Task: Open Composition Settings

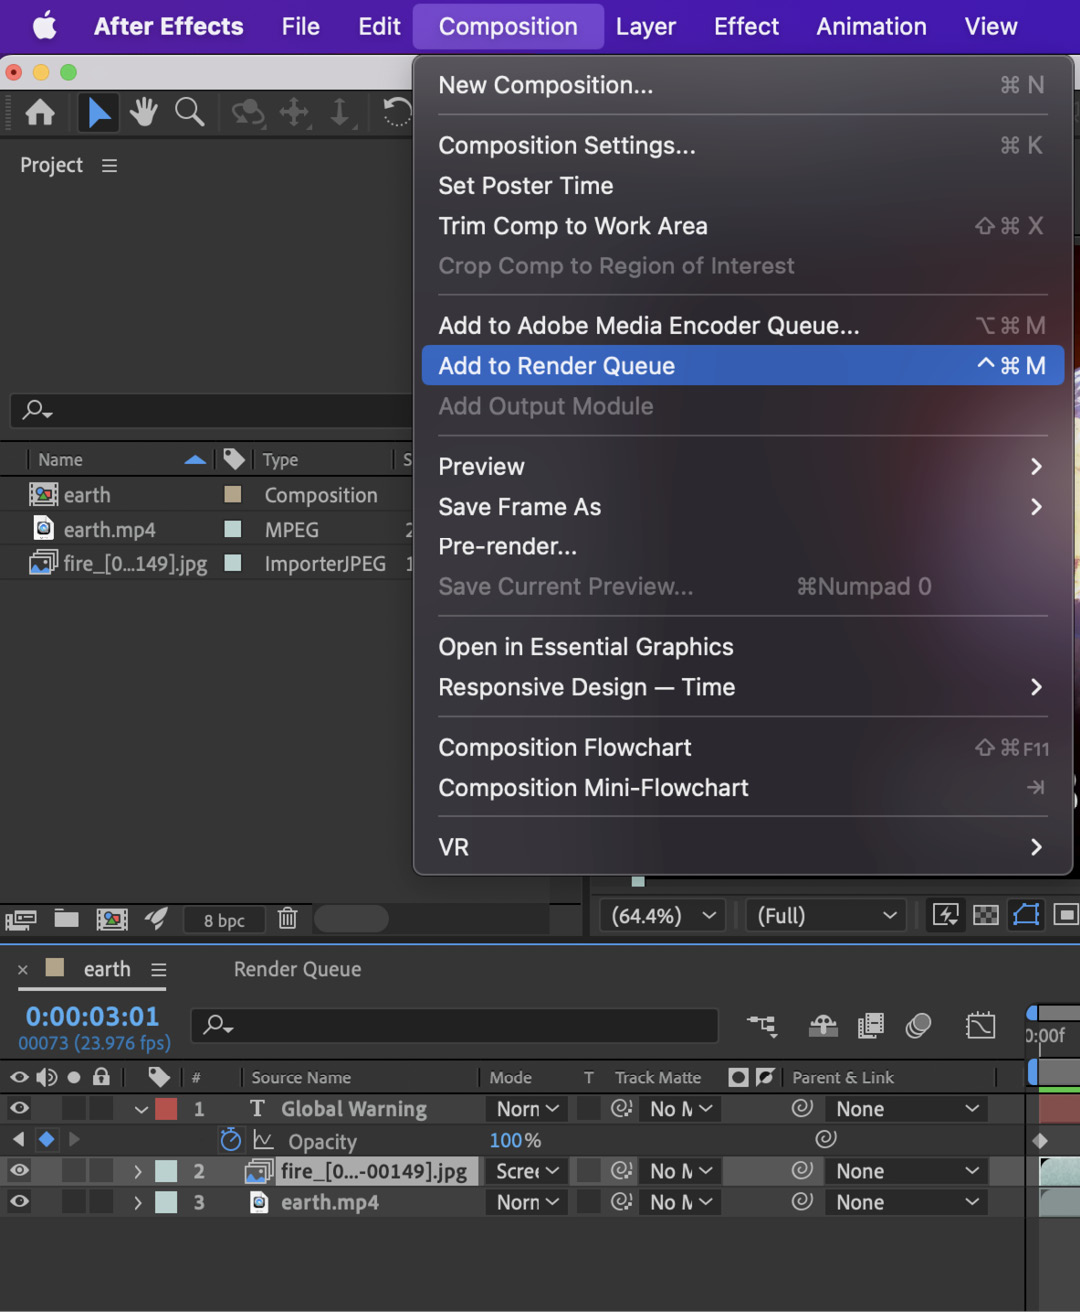Action: pyautogui.click(x=743, y=145)
